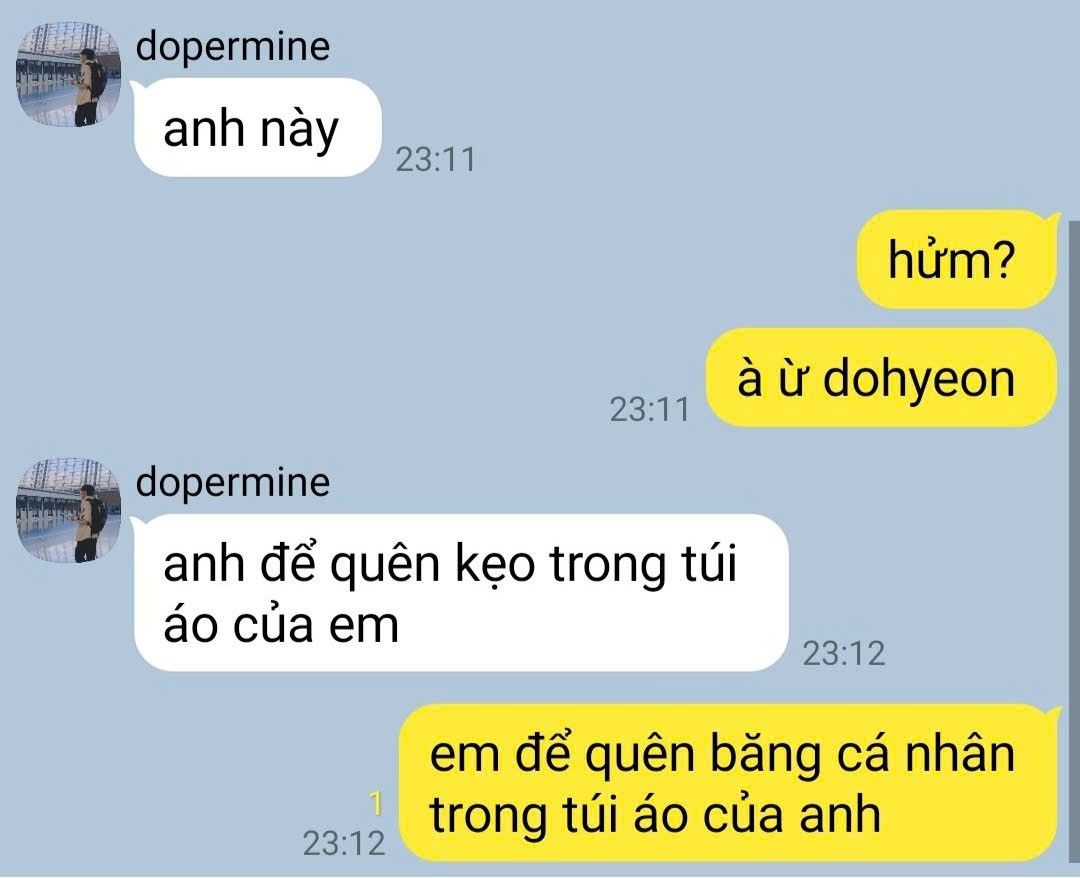Click the 23:11 timestamp beside 'à ừ dohyeon'
The height and width of the screenshot is (878, 1080).
(x=649, y=410)
